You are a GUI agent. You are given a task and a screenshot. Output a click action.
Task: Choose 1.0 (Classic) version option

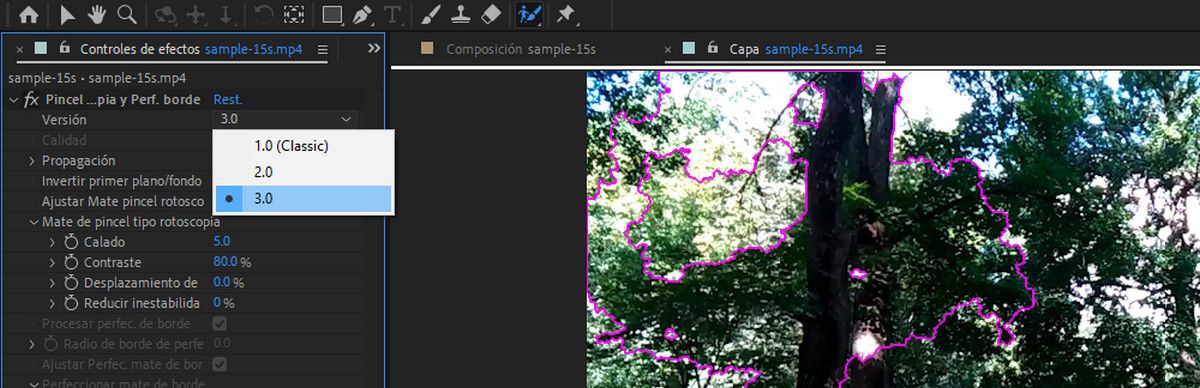[x=304, y=145]
